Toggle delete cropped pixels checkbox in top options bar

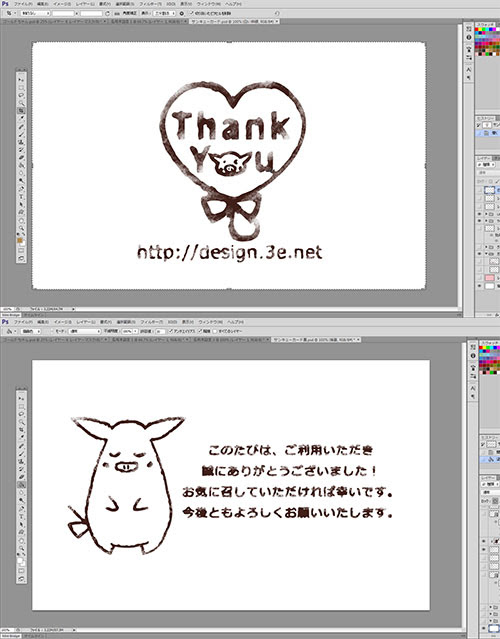[192, 13]
